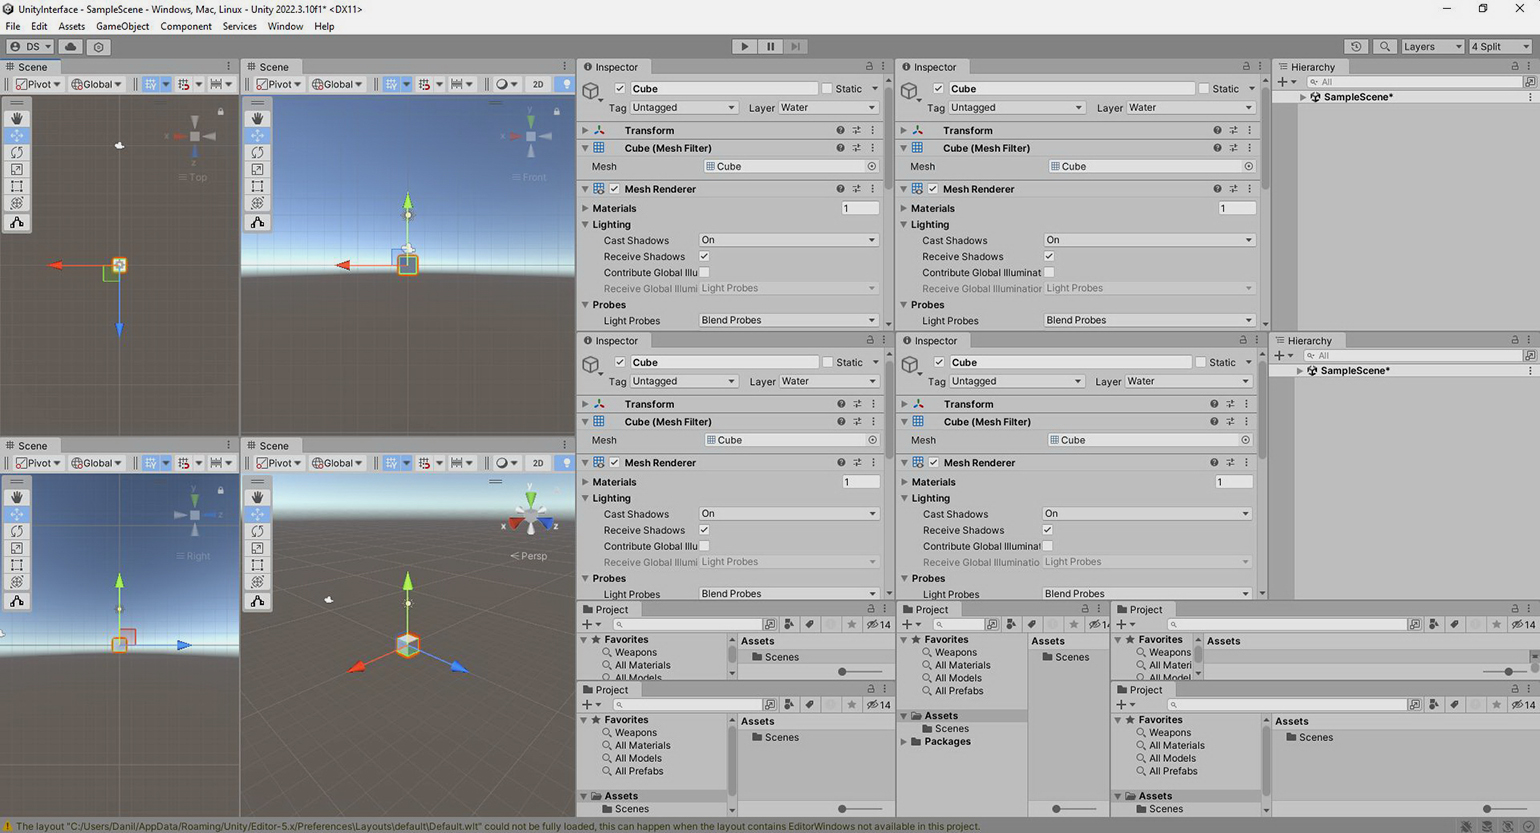
Task: Select the Hand tool in top-left Scene view
Action: point(17,118)
